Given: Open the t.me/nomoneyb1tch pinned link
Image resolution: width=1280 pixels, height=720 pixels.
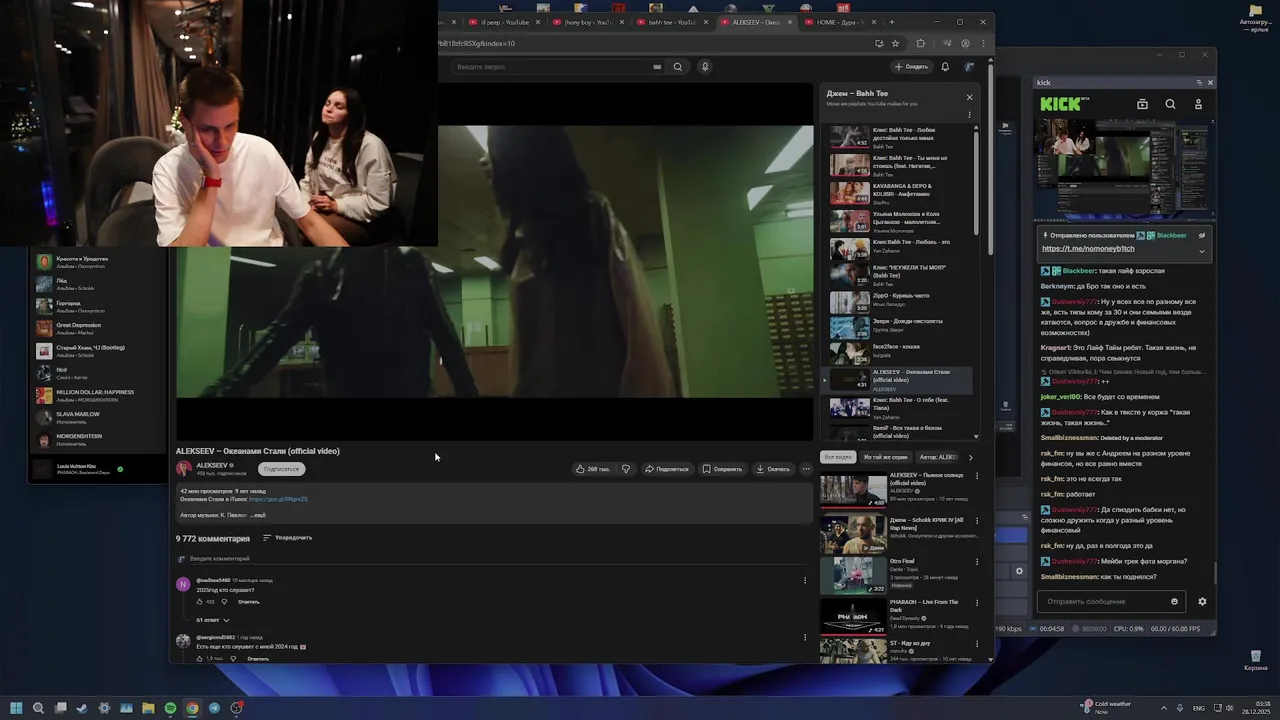Looking at the screenshot, I should tap(1088, 249).
